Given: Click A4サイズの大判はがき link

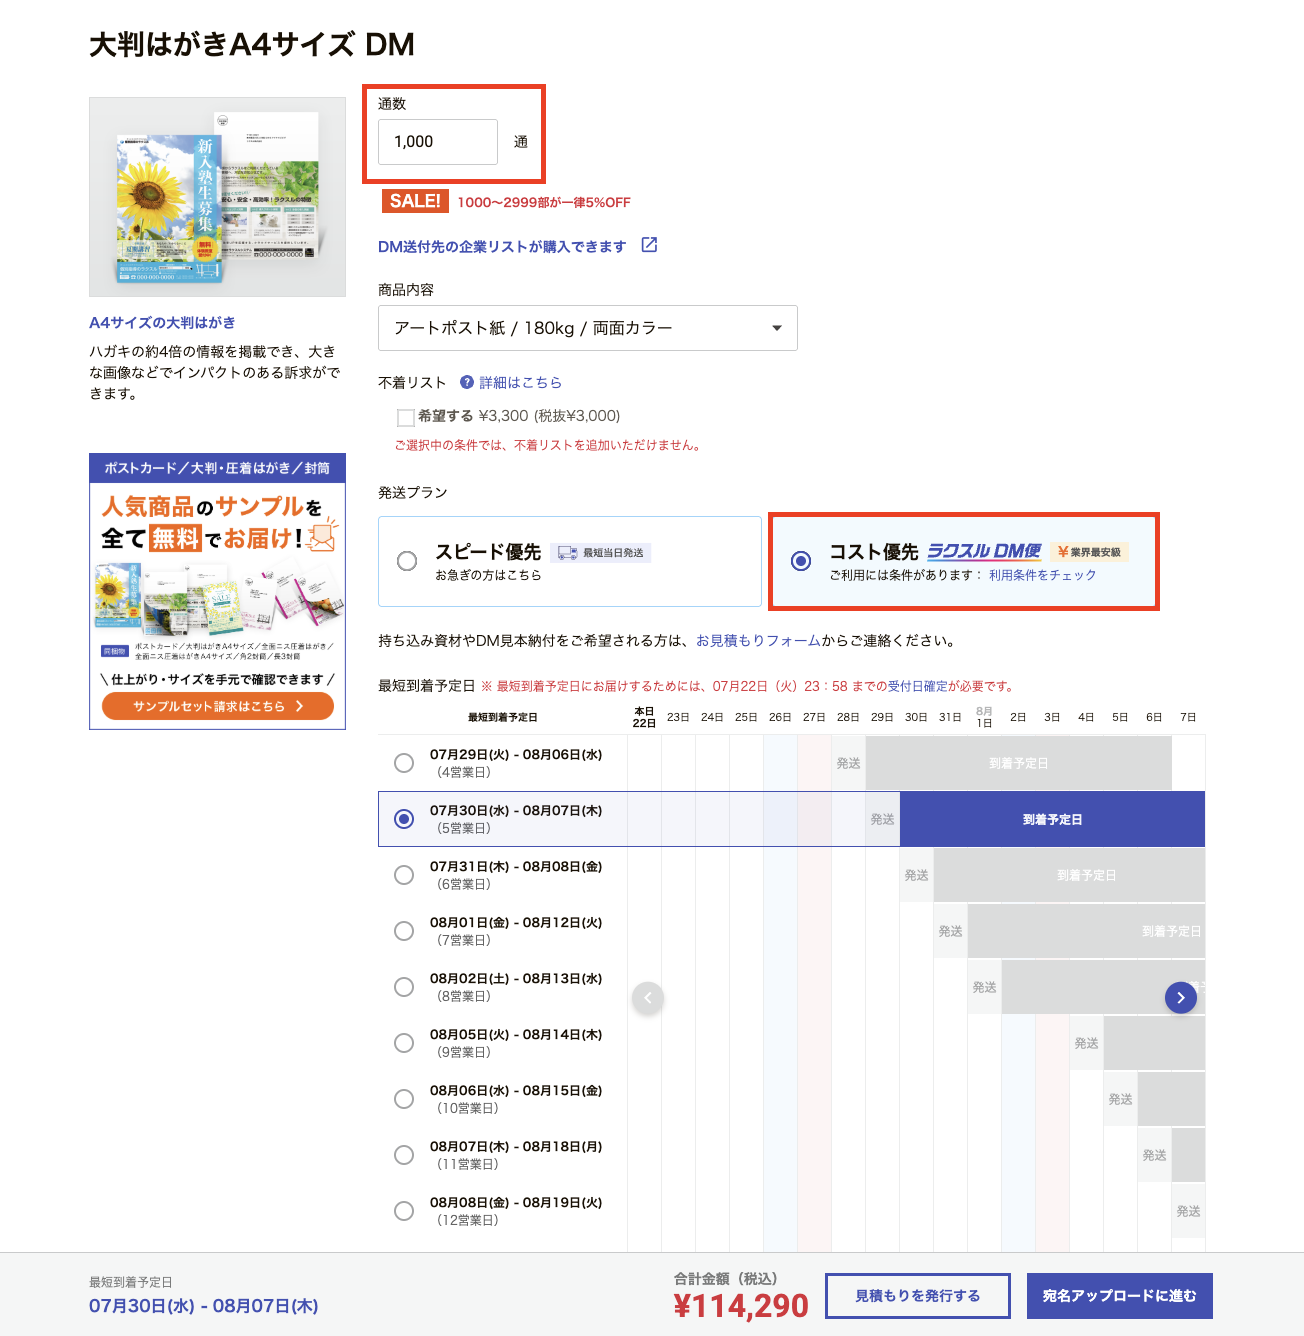Looking at the screenshot, I should pyautogui.click(x=162, y=322).
